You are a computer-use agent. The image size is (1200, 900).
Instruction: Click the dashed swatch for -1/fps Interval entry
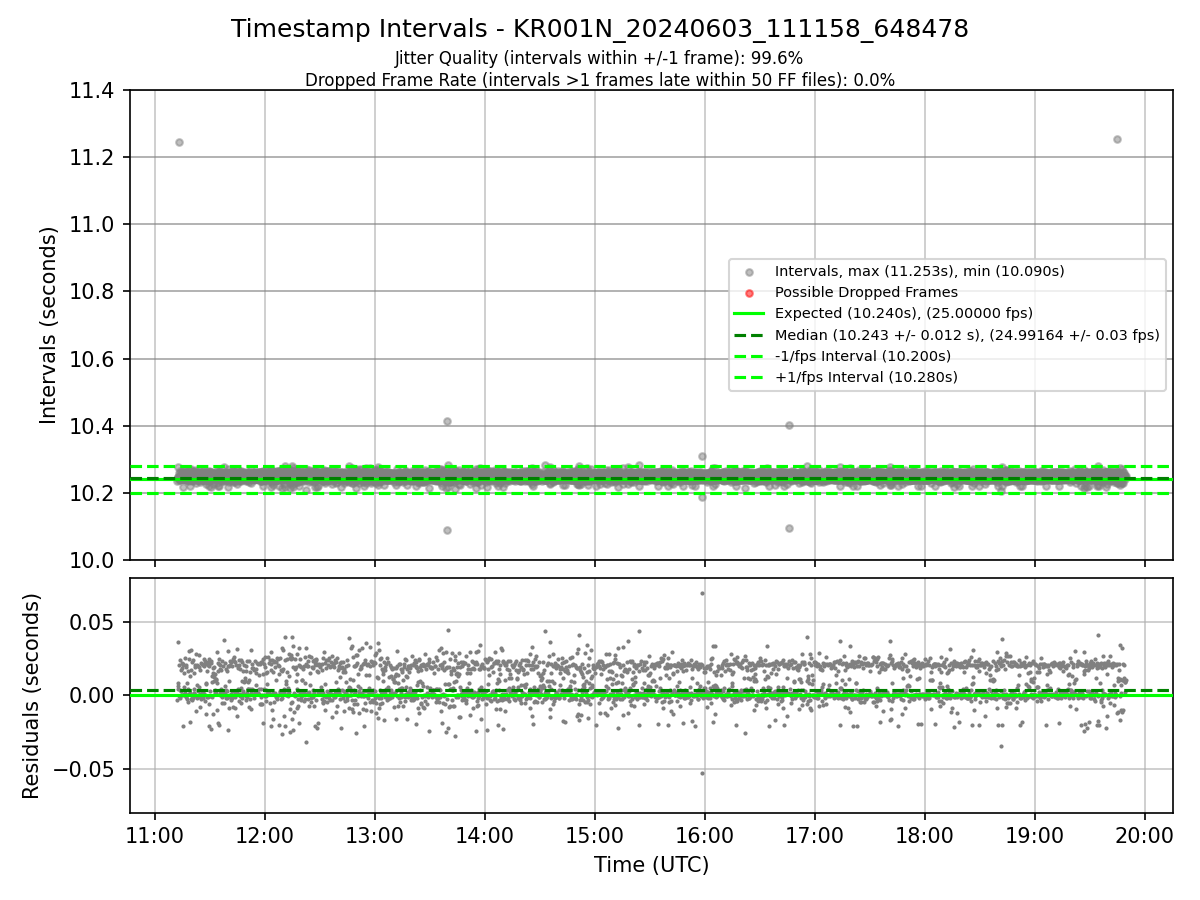click(749, 356)
